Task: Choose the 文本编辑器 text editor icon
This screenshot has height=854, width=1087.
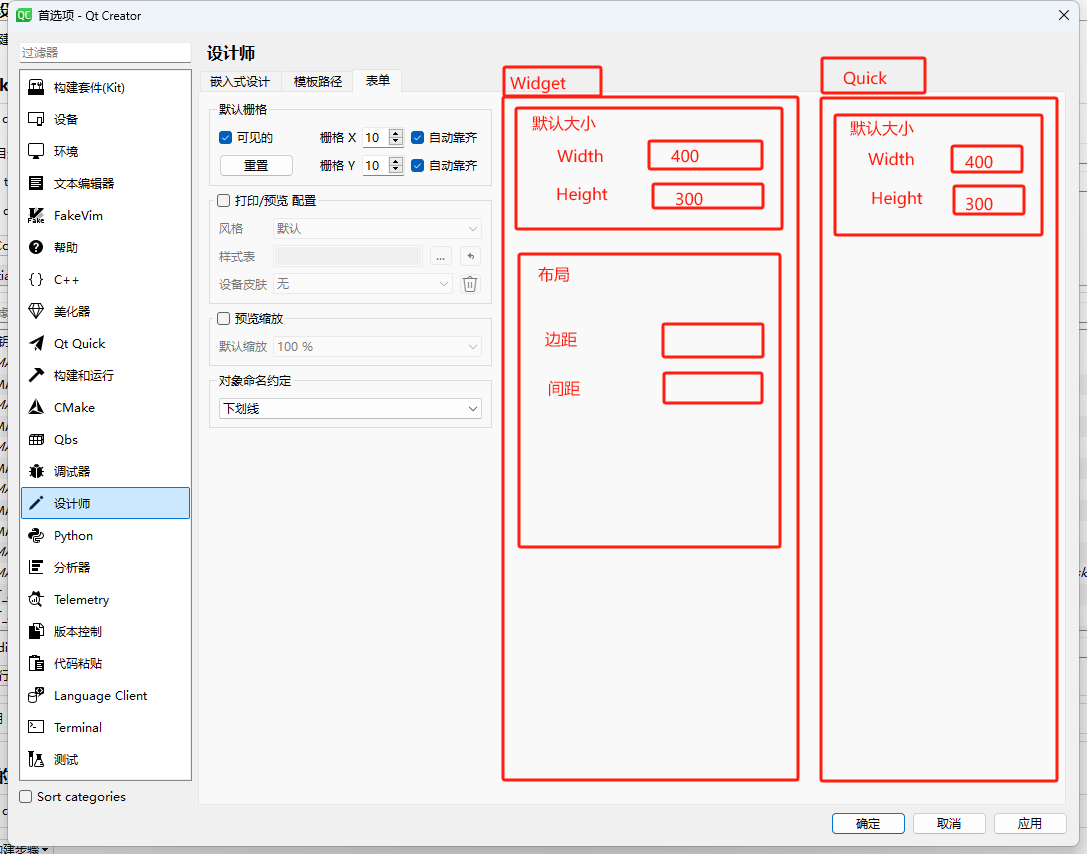Action: coord(36,183)
